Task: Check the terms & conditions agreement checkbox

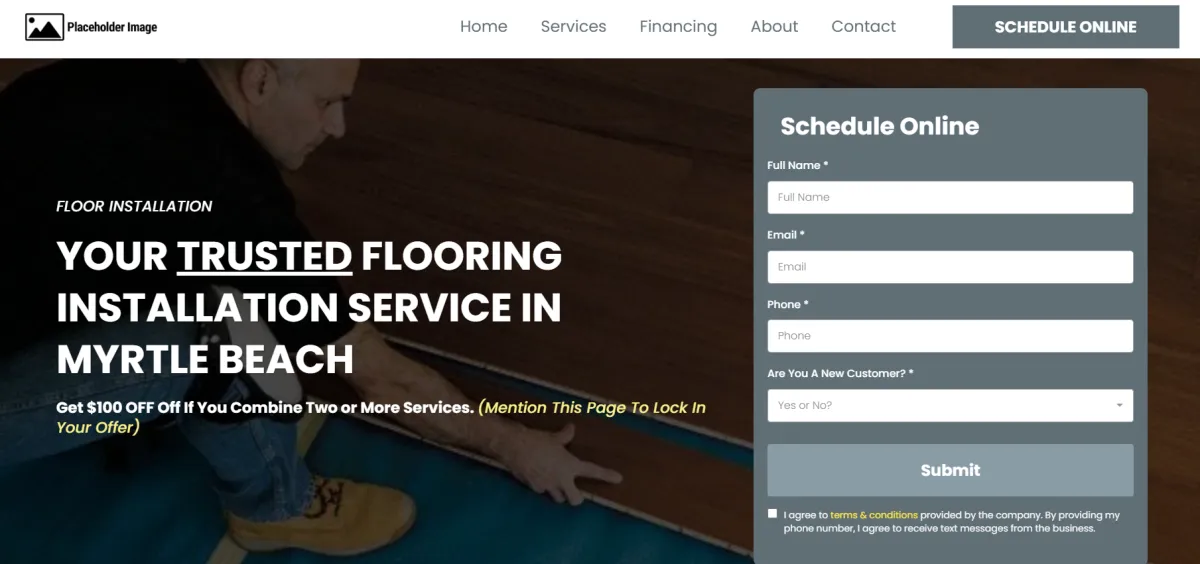Action: point(772,514)
